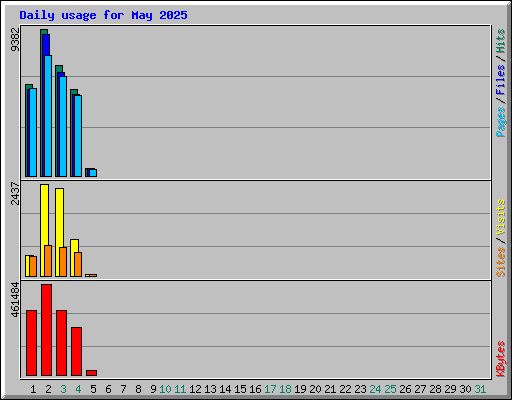
Task: Click day label 20 on the axis
Action: tap(315, 389)
